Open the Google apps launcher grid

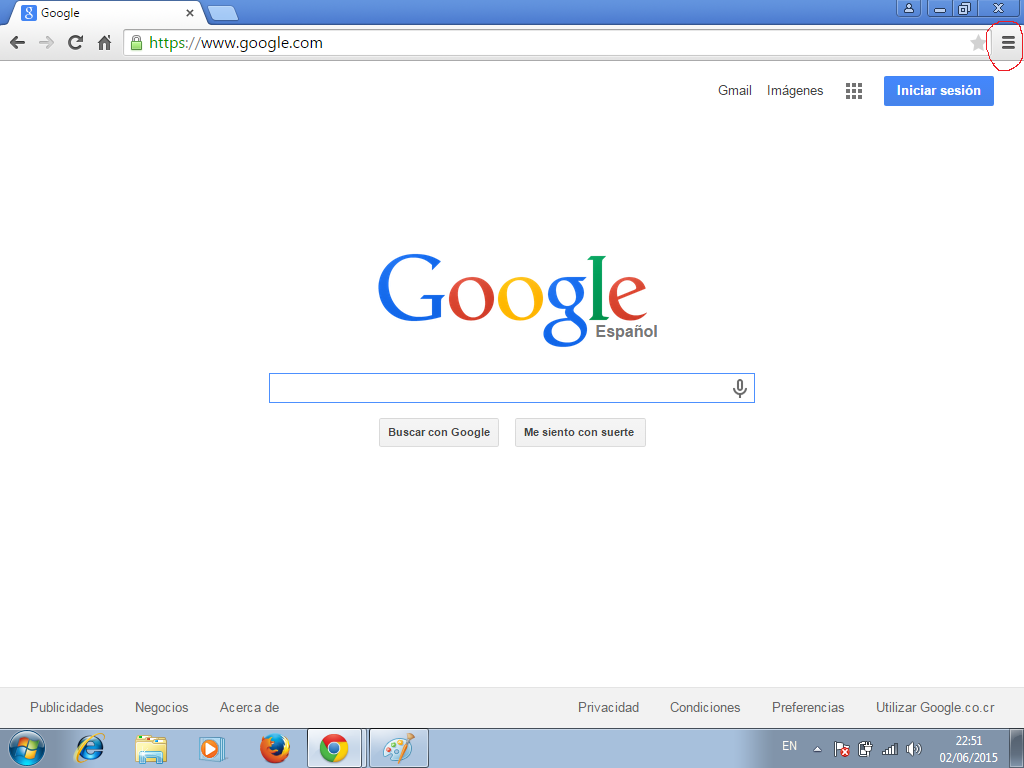[853, 90]
